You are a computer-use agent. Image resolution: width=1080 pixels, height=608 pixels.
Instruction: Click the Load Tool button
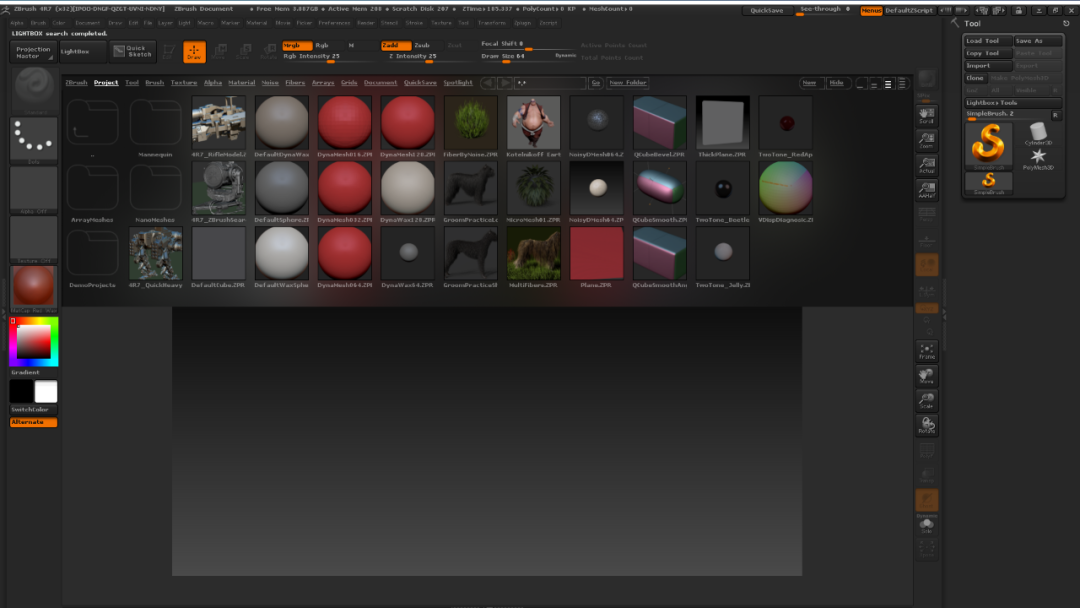[988, 41]
